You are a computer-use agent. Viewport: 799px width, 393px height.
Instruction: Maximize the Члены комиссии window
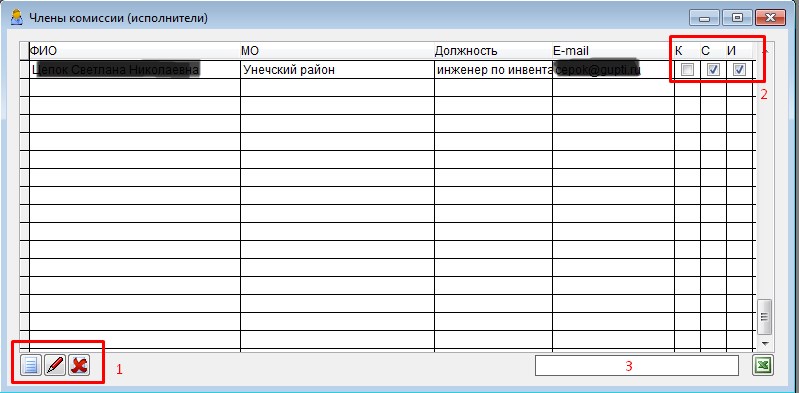point(737,18)
